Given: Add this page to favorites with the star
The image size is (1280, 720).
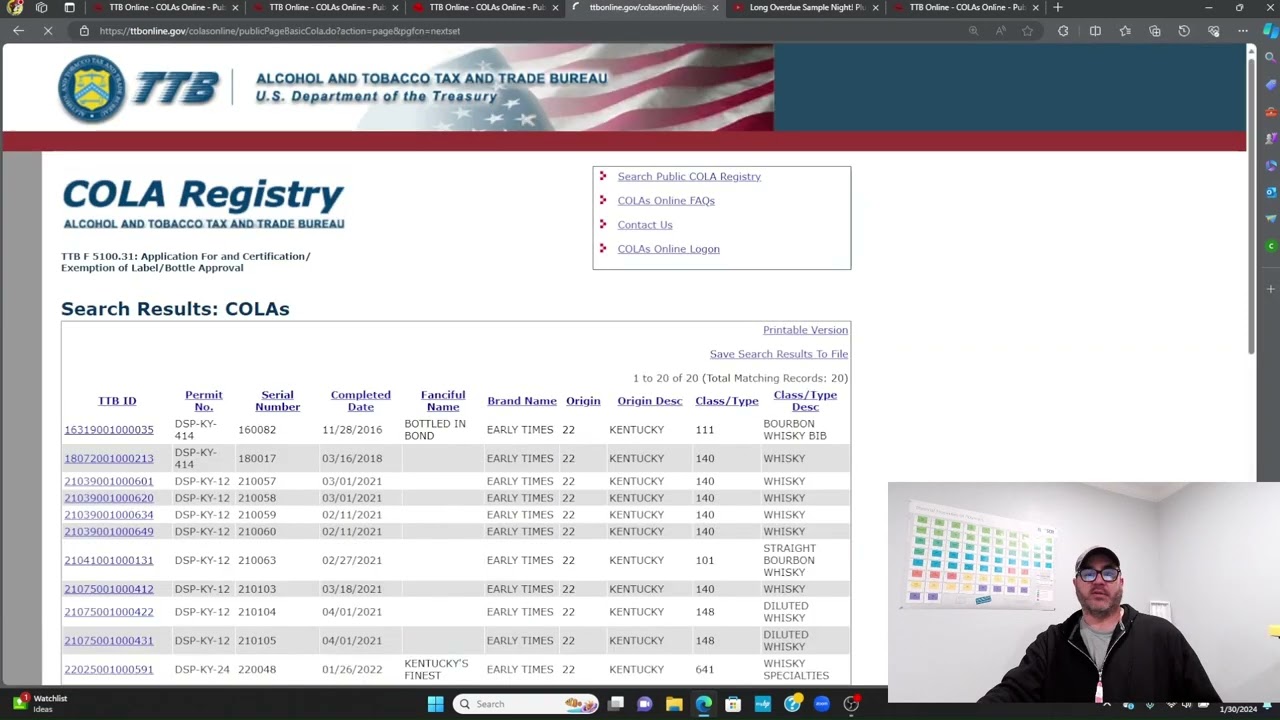Looking at the screenshot, I should coord(1027,31).
